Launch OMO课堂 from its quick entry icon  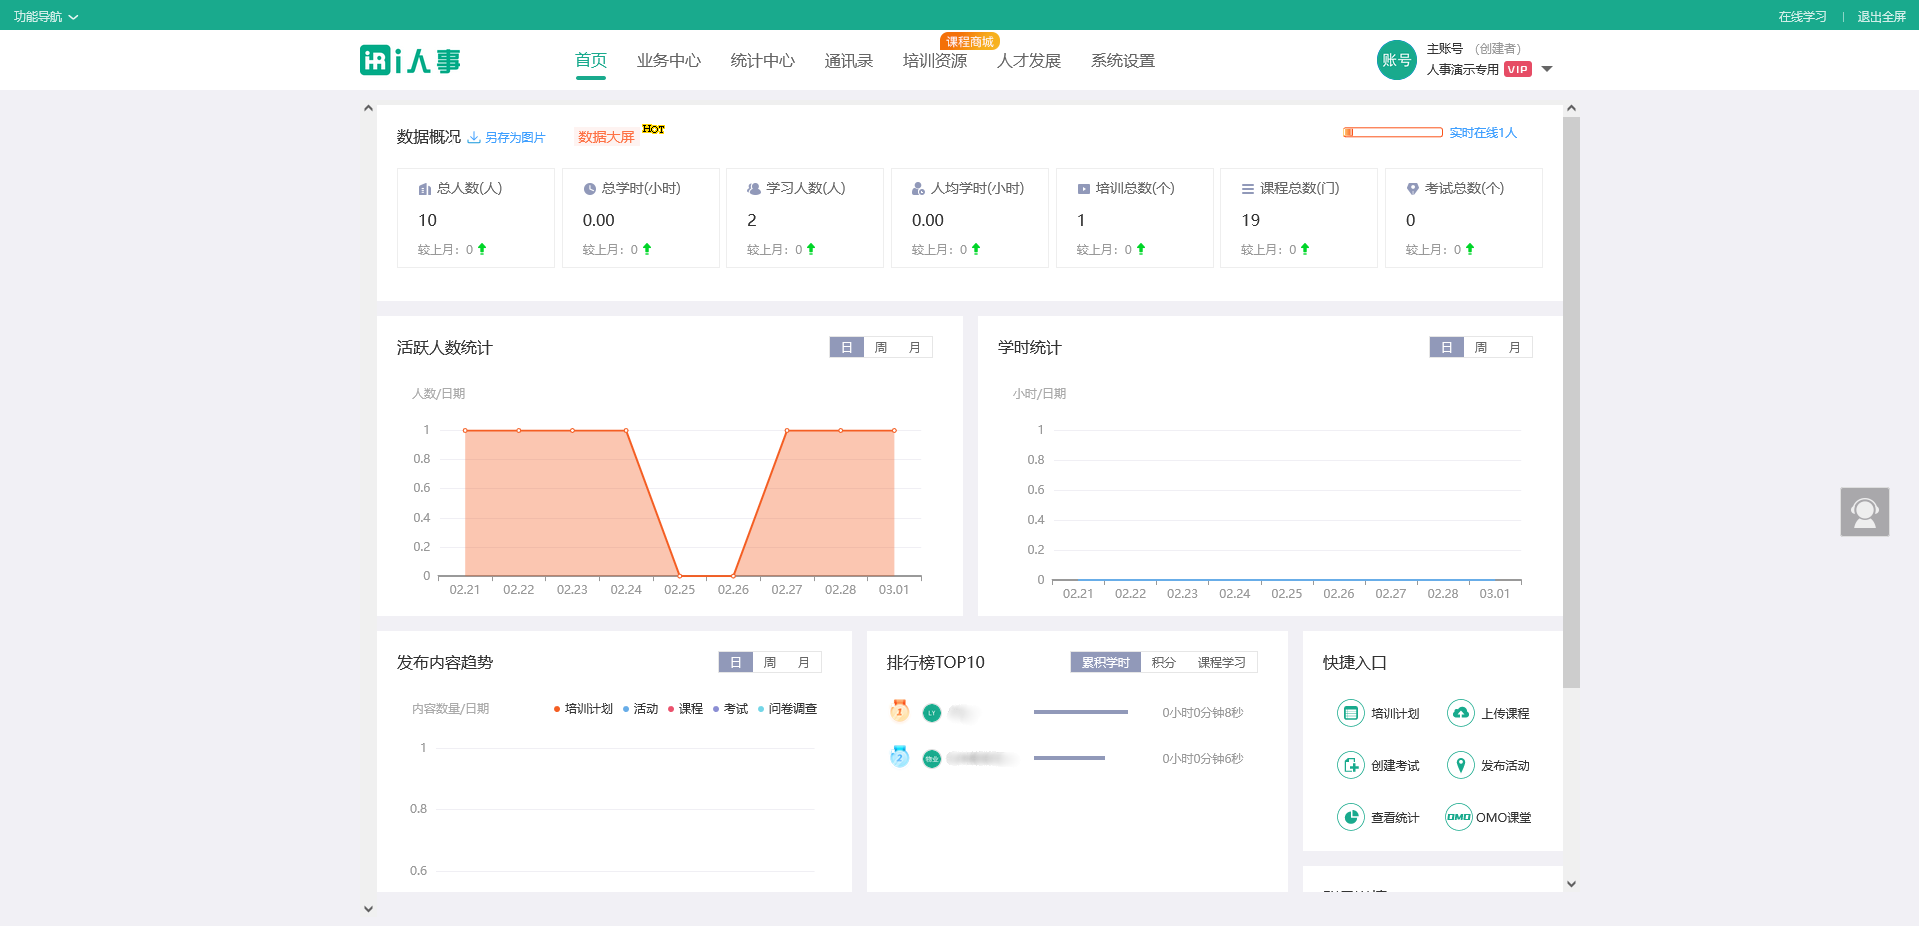tap(1459, 817)
